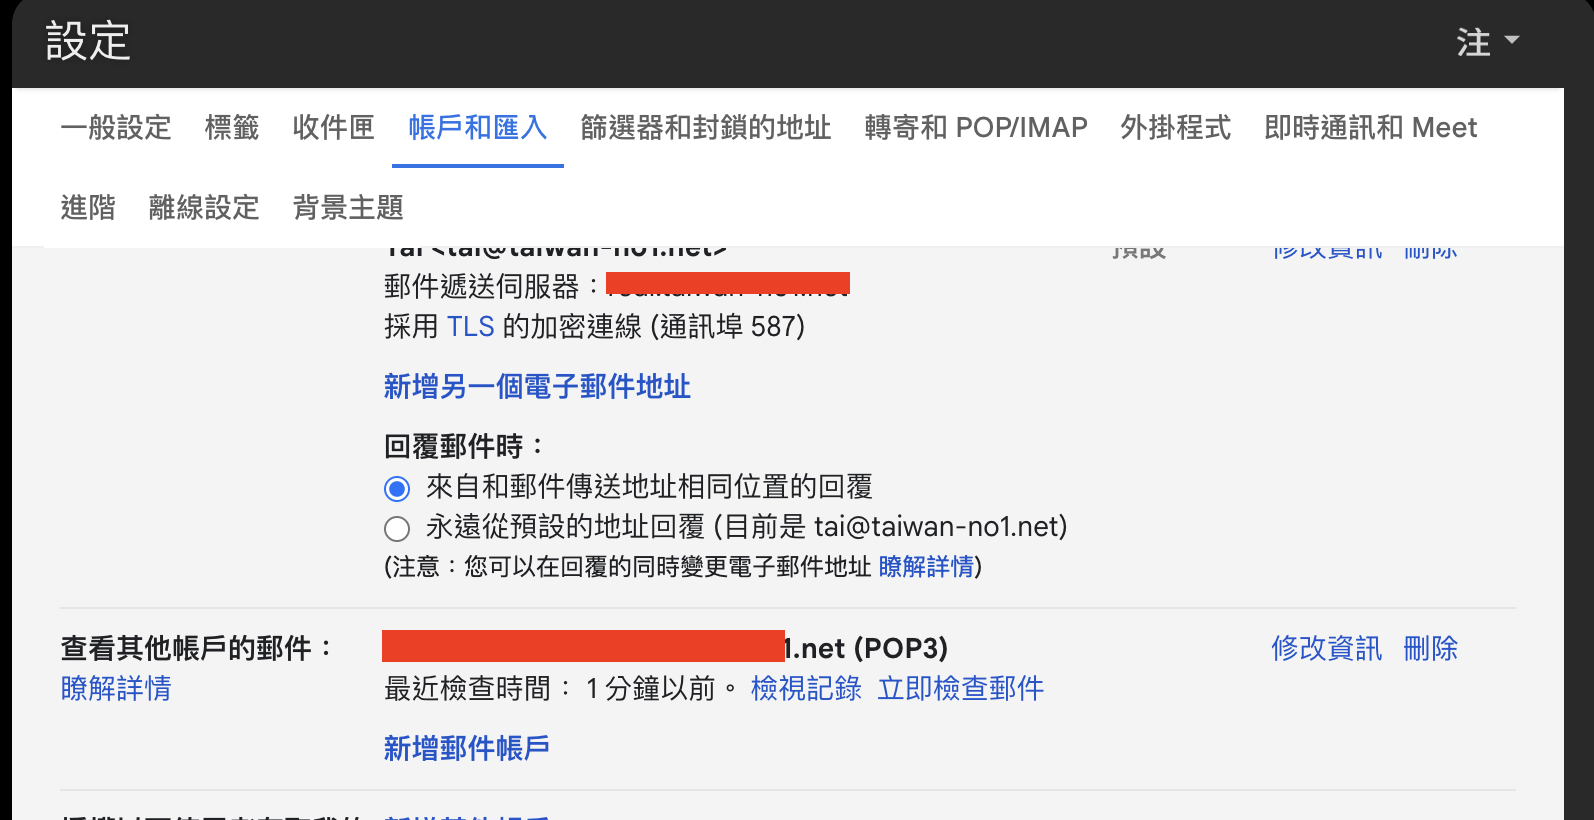This screenshot has height=820, width=1594.
Task: Click 新增另一個電子郵件地址 link
Action: pos(537,387)
